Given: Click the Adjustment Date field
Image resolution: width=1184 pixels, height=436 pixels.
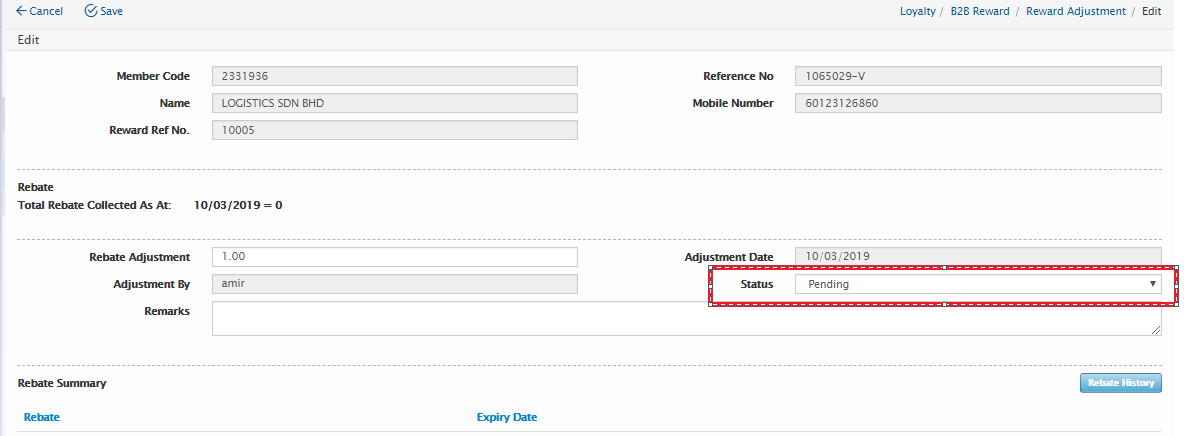Looking at the screenshot, I should click(977, 257).
